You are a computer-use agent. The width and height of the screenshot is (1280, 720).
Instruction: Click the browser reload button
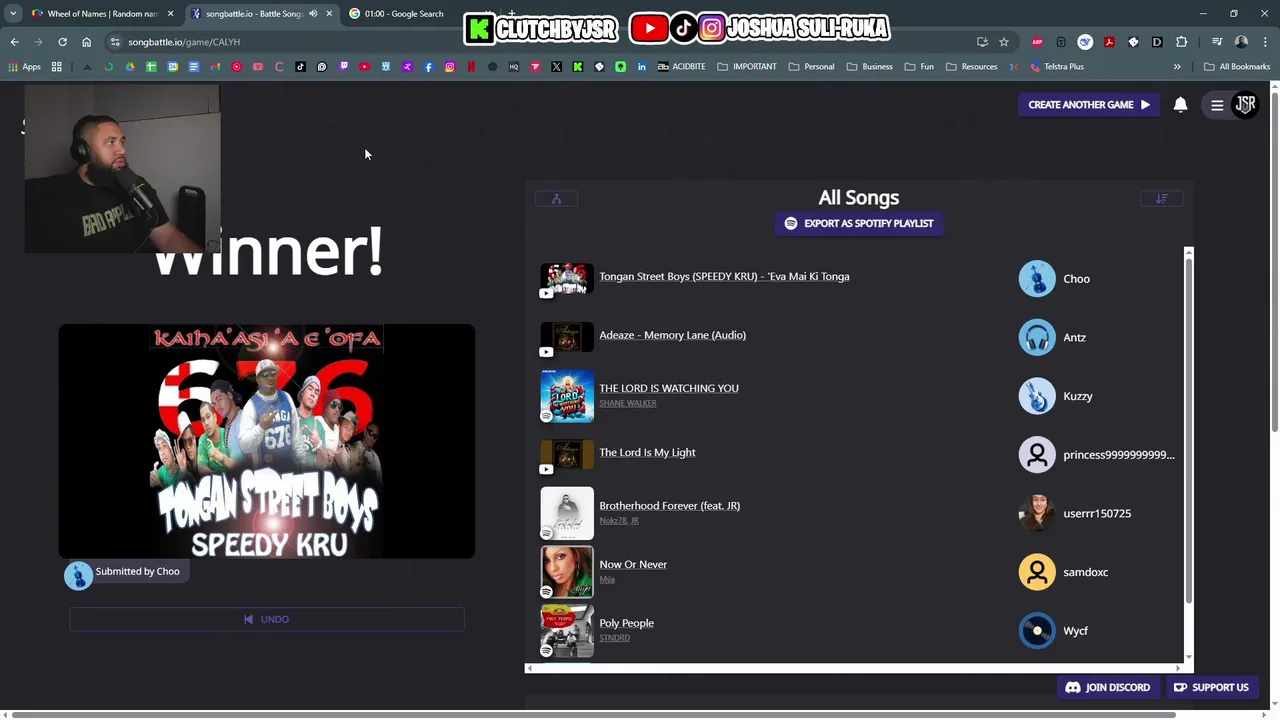(x=62, y=42)
